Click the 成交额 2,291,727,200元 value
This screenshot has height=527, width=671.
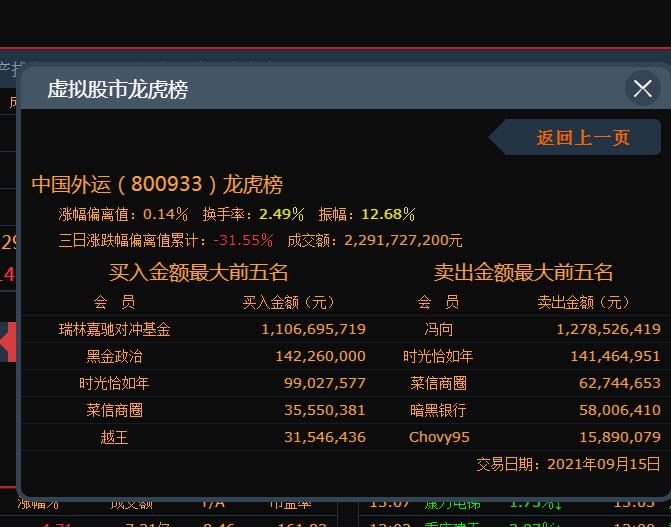tap(403, 241)
